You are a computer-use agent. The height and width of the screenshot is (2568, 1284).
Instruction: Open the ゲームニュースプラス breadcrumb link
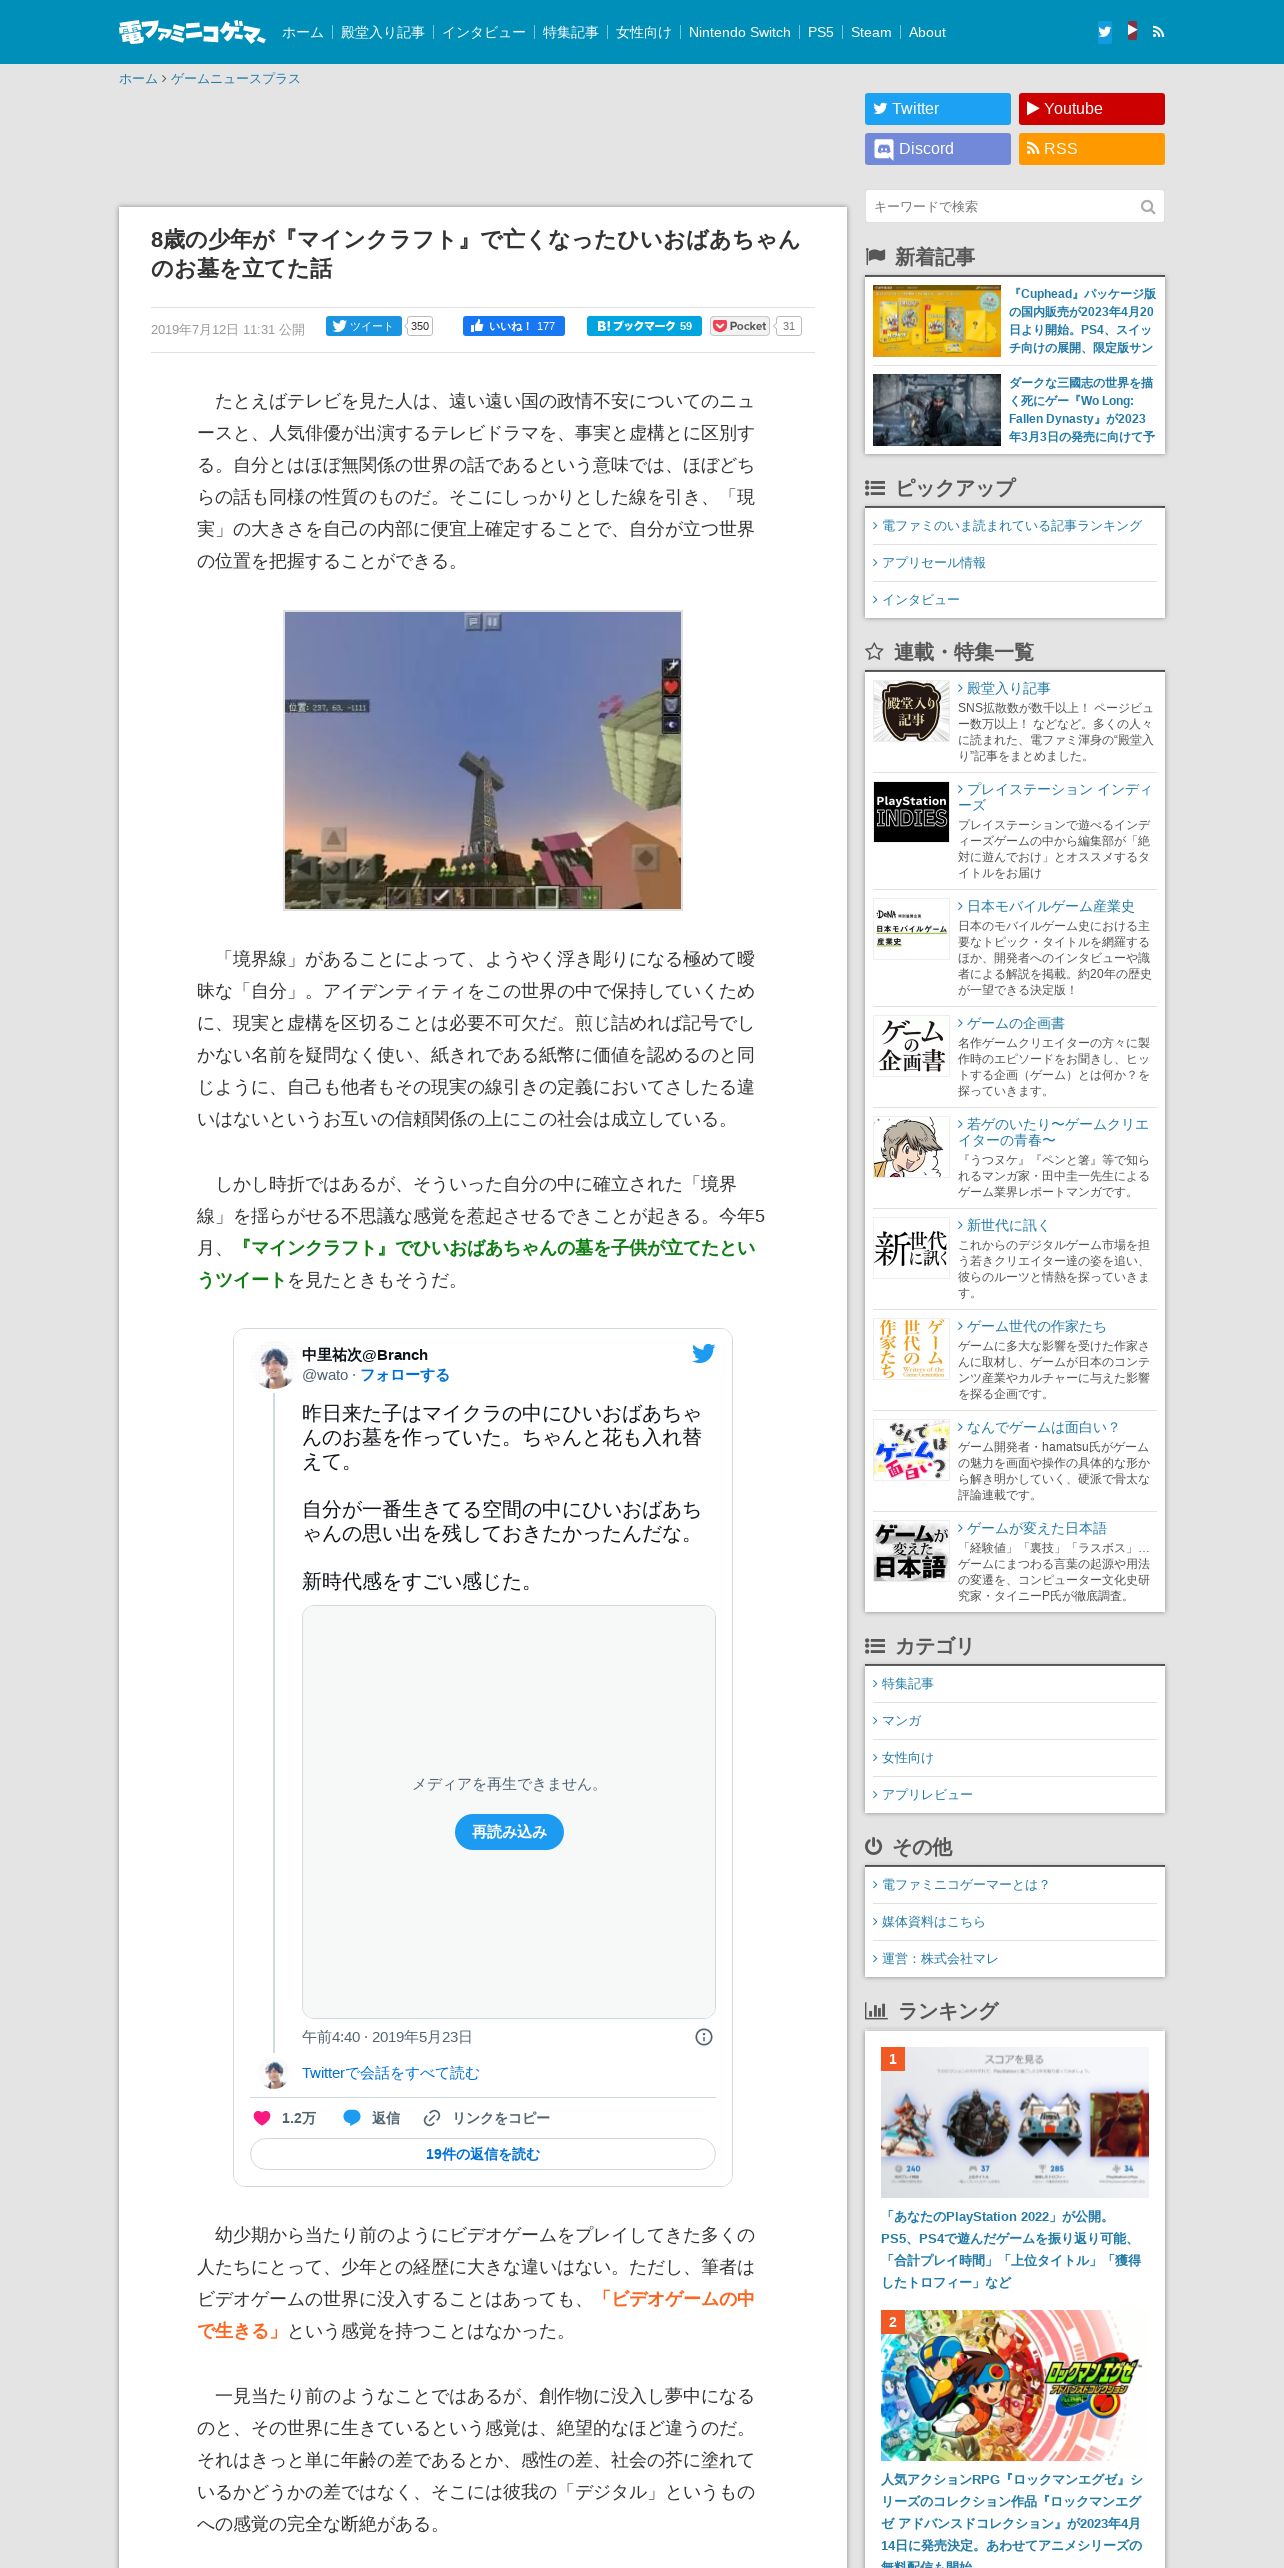(x=235, y=79)
